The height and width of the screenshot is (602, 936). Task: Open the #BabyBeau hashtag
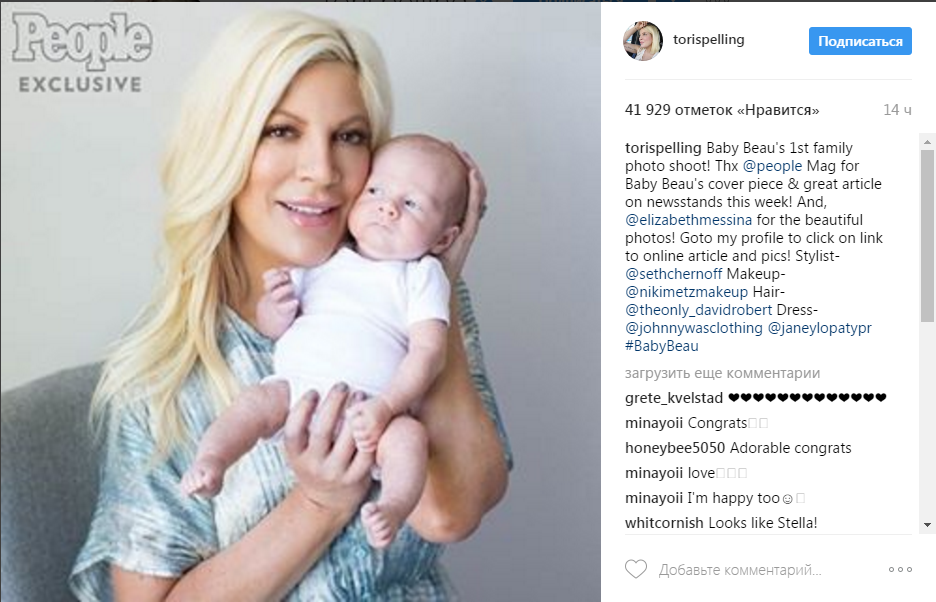tap(661, 345)
